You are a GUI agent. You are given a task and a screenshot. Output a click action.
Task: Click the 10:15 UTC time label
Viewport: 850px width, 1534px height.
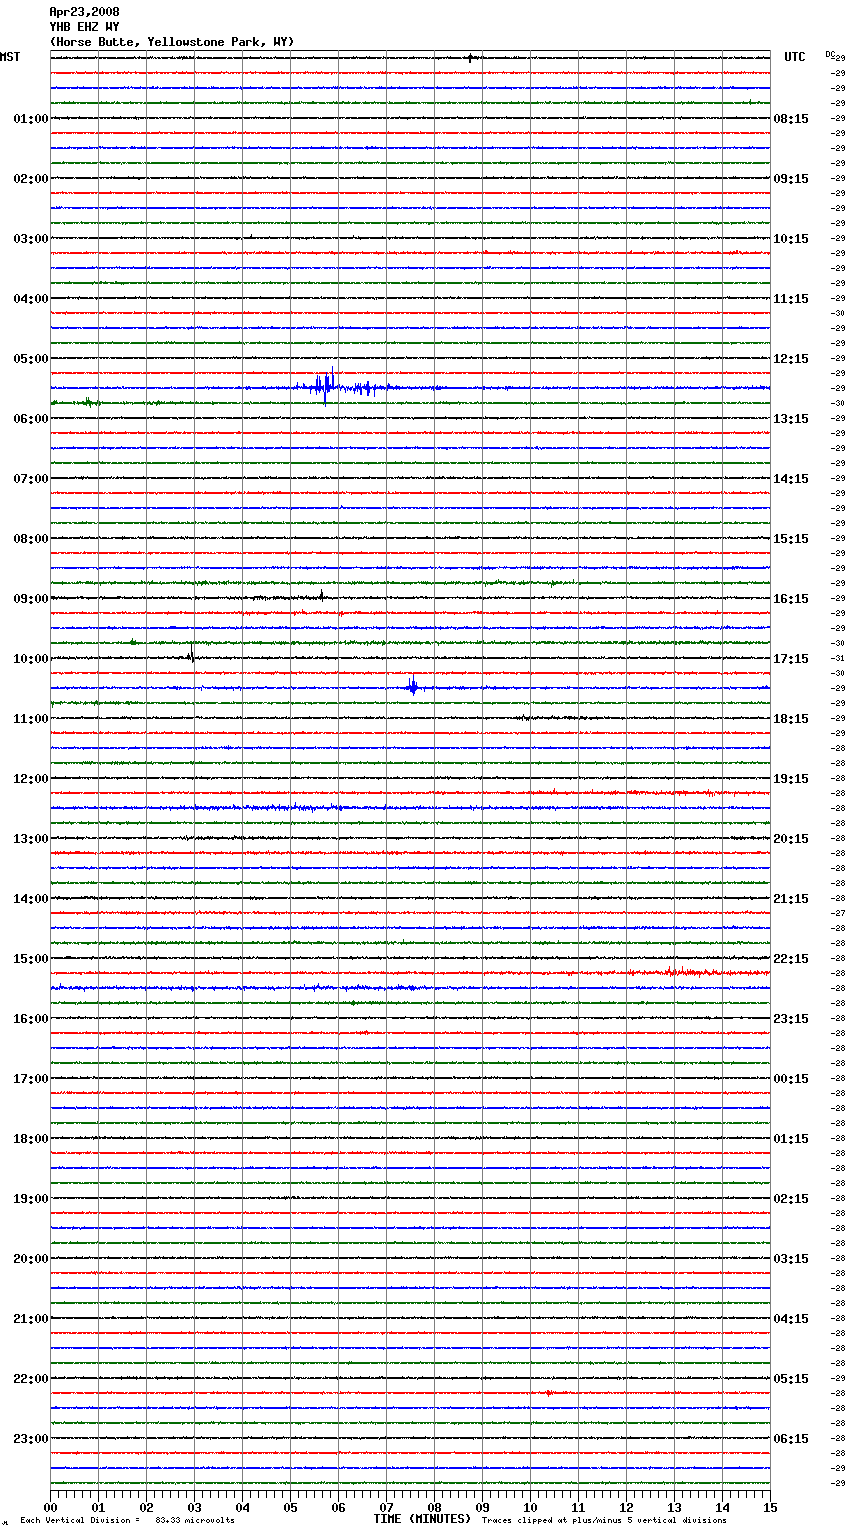[x=791, y=239]
